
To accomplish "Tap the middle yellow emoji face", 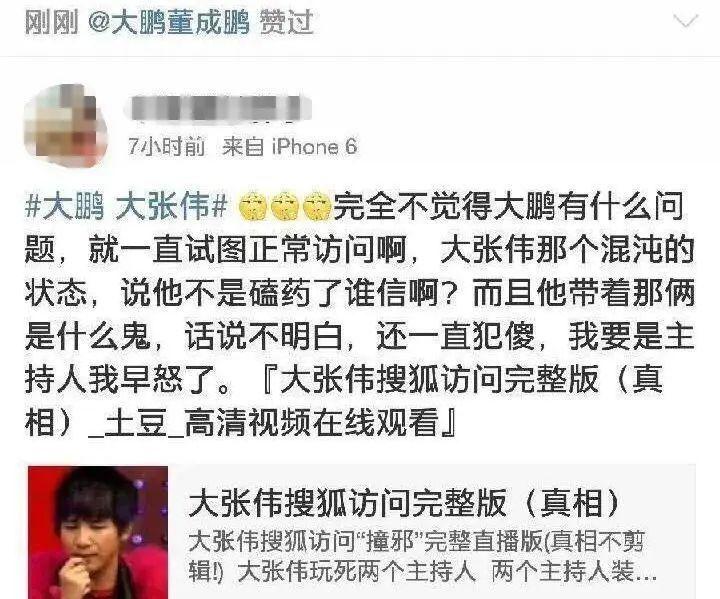I will [285, 207].
